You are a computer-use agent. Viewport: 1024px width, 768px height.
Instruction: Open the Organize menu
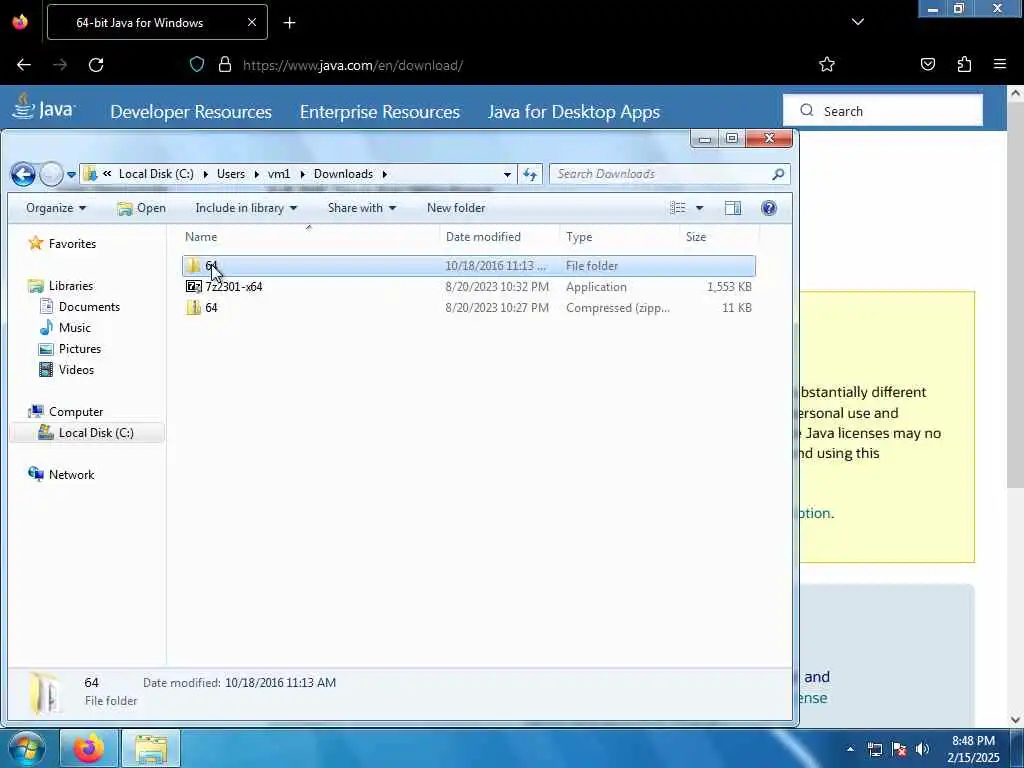pyautogui.click(x=56, y=208)
